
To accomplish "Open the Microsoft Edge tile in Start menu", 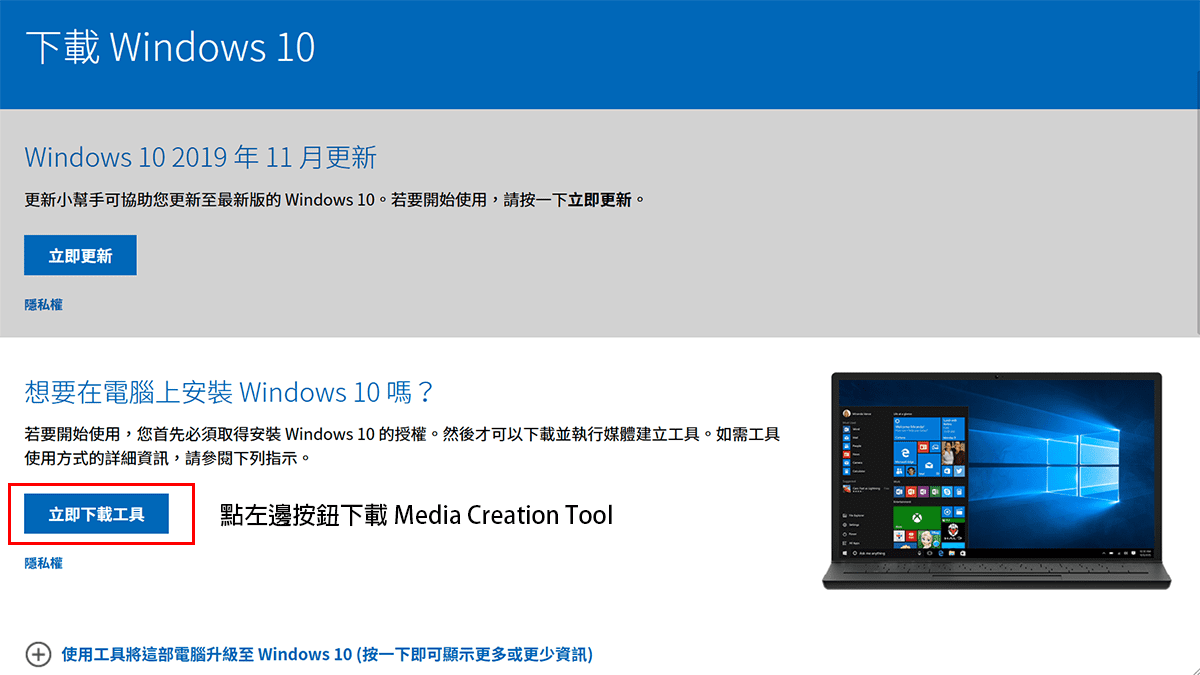I will [904, 454].
